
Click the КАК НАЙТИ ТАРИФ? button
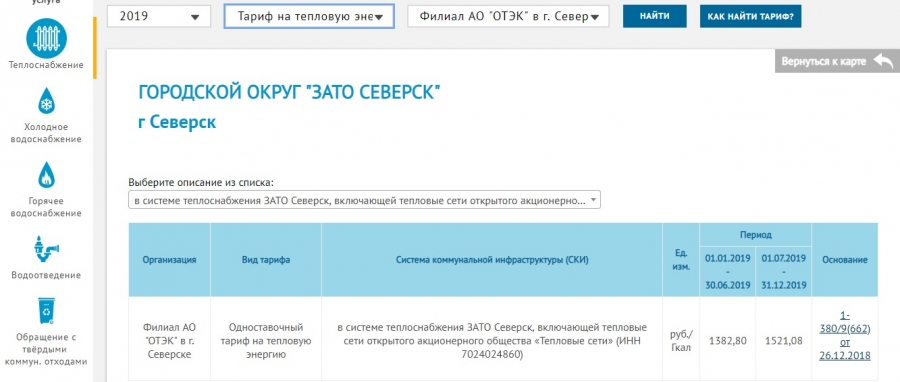(x=750, y=17)
